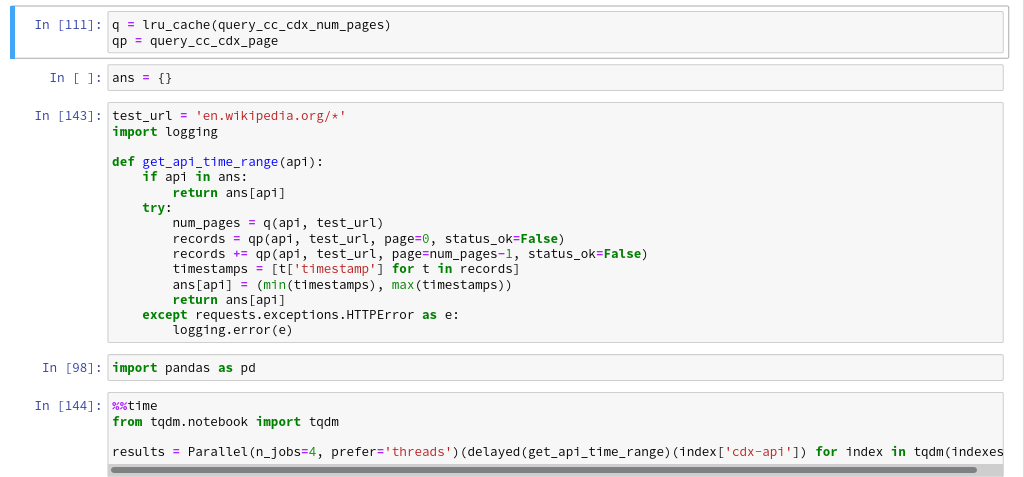Click the In [144] cell prompt

(68, 406)
